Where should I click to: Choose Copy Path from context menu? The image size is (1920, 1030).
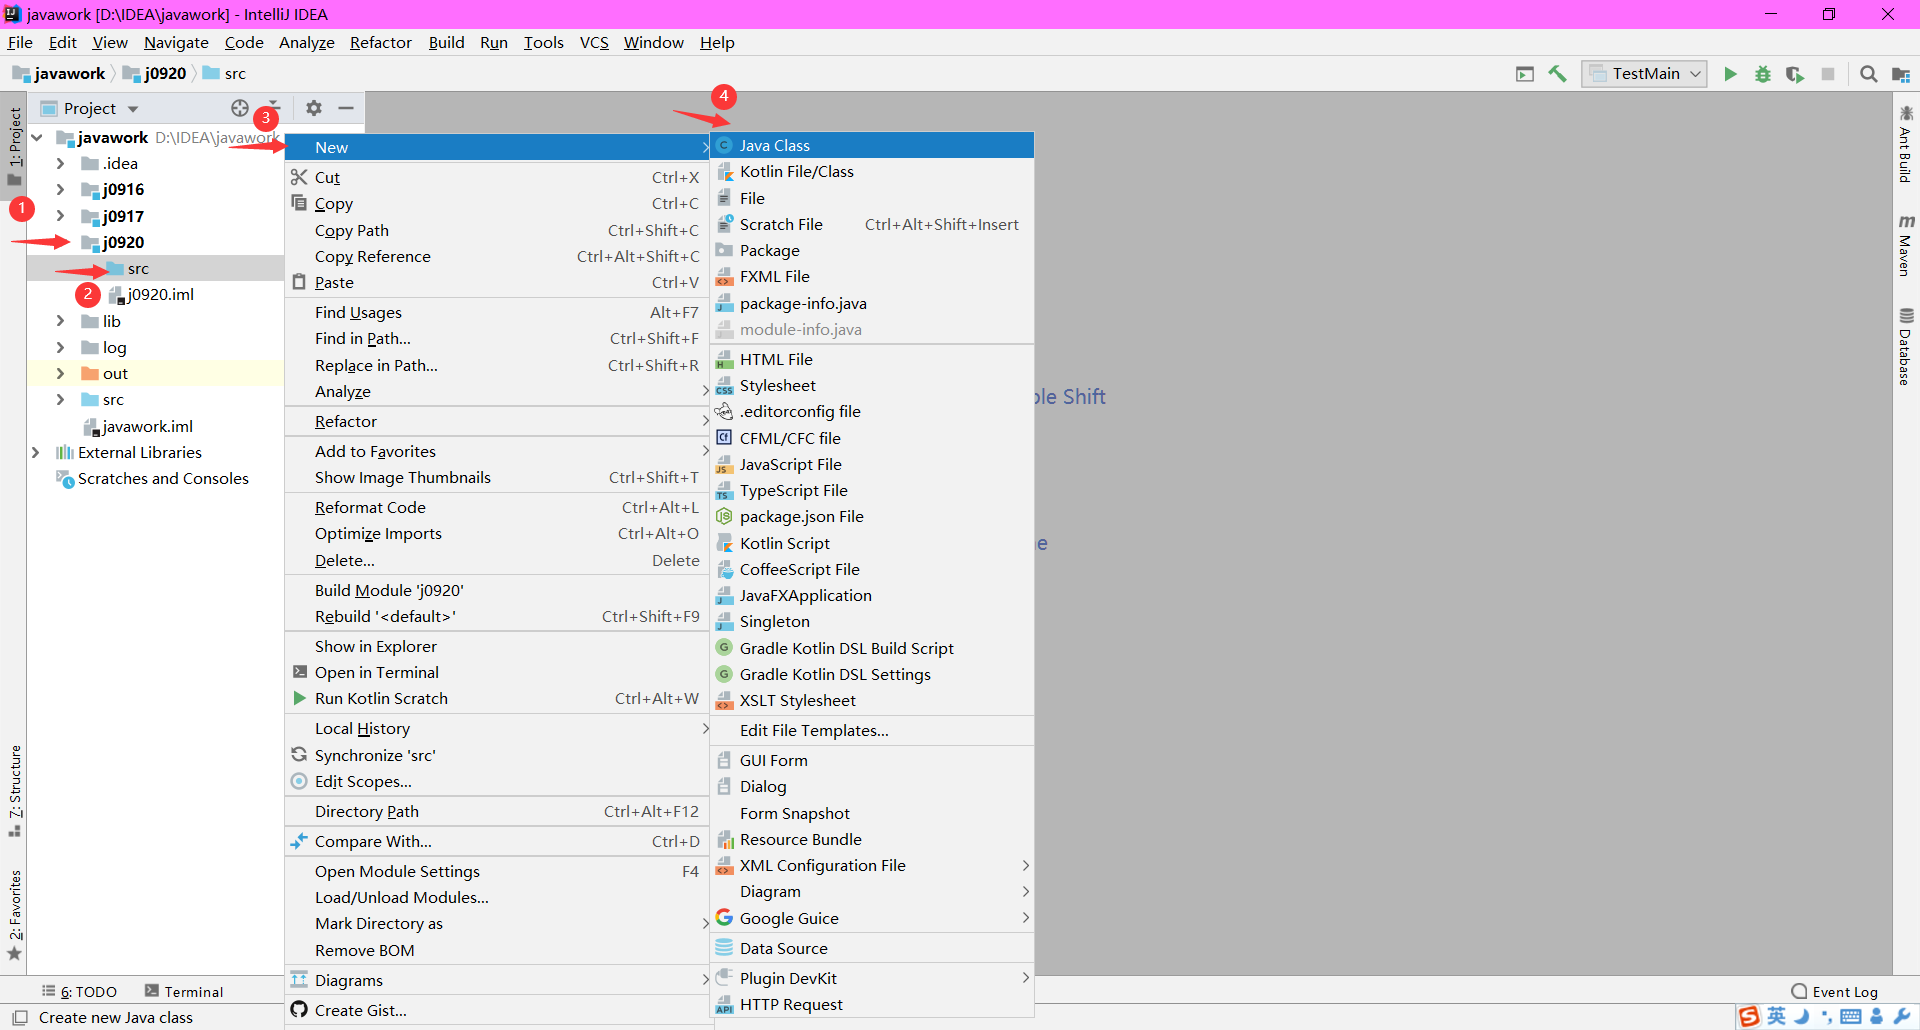[497, 230]
